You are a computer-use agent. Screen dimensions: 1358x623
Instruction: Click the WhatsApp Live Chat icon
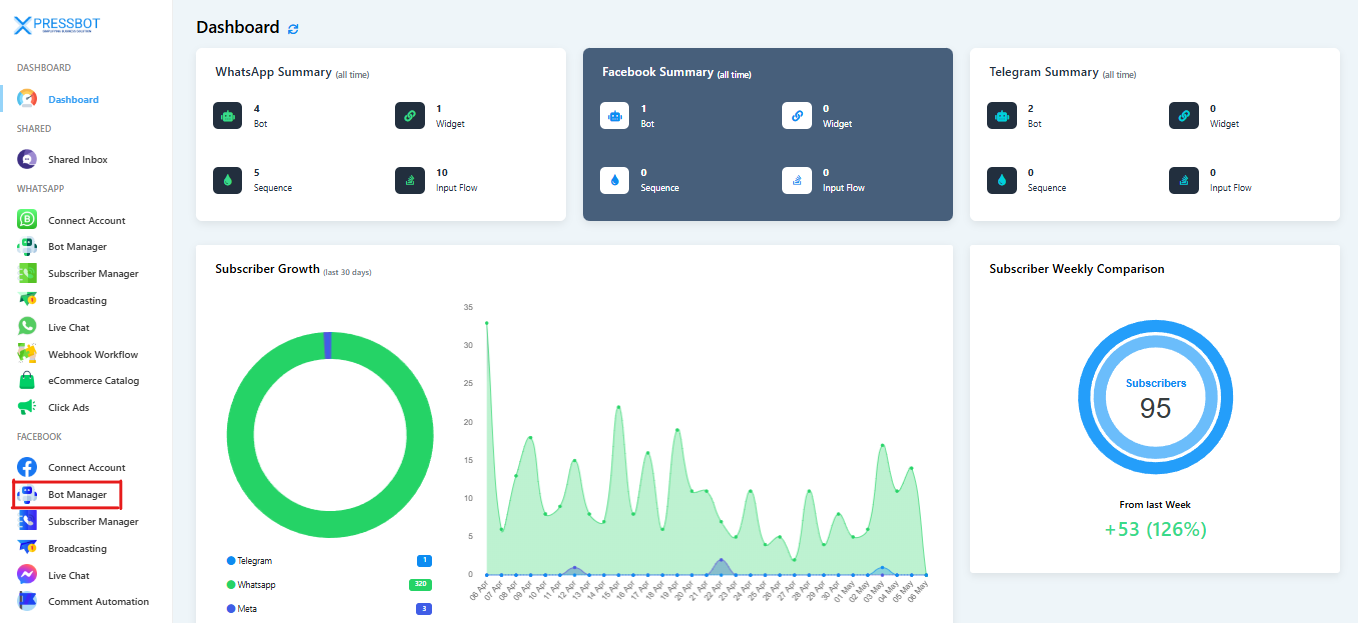coord(27,327)
